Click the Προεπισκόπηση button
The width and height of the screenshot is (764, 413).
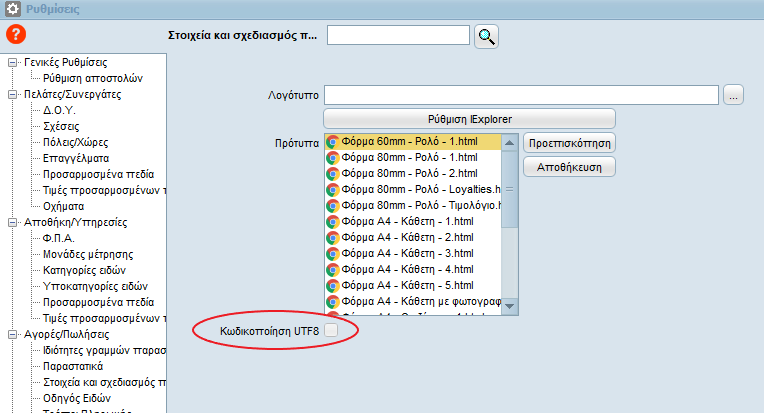[x=569, y=143]
